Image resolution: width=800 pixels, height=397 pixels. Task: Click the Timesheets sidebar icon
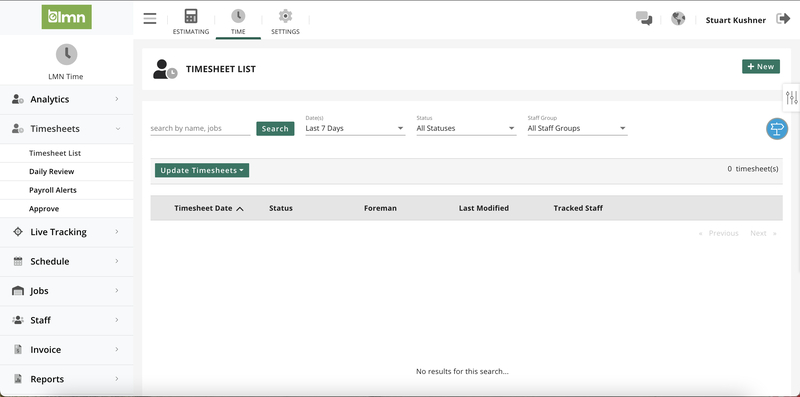tap(18, 129)
